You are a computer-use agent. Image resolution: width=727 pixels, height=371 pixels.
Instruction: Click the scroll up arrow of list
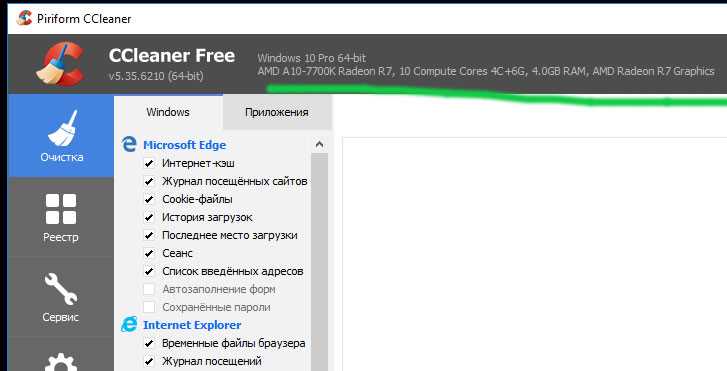tap(319, 145)
